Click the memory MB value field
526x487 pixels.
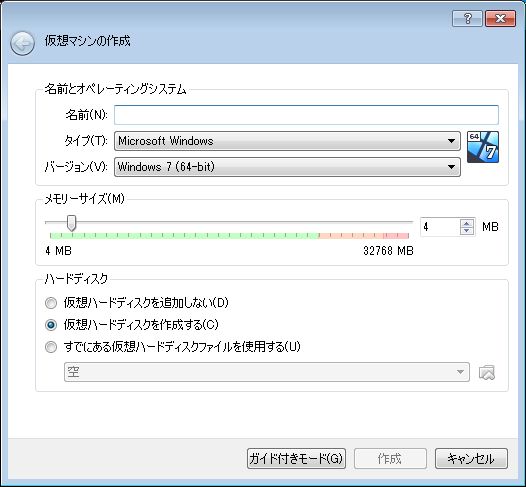point(440,227)
